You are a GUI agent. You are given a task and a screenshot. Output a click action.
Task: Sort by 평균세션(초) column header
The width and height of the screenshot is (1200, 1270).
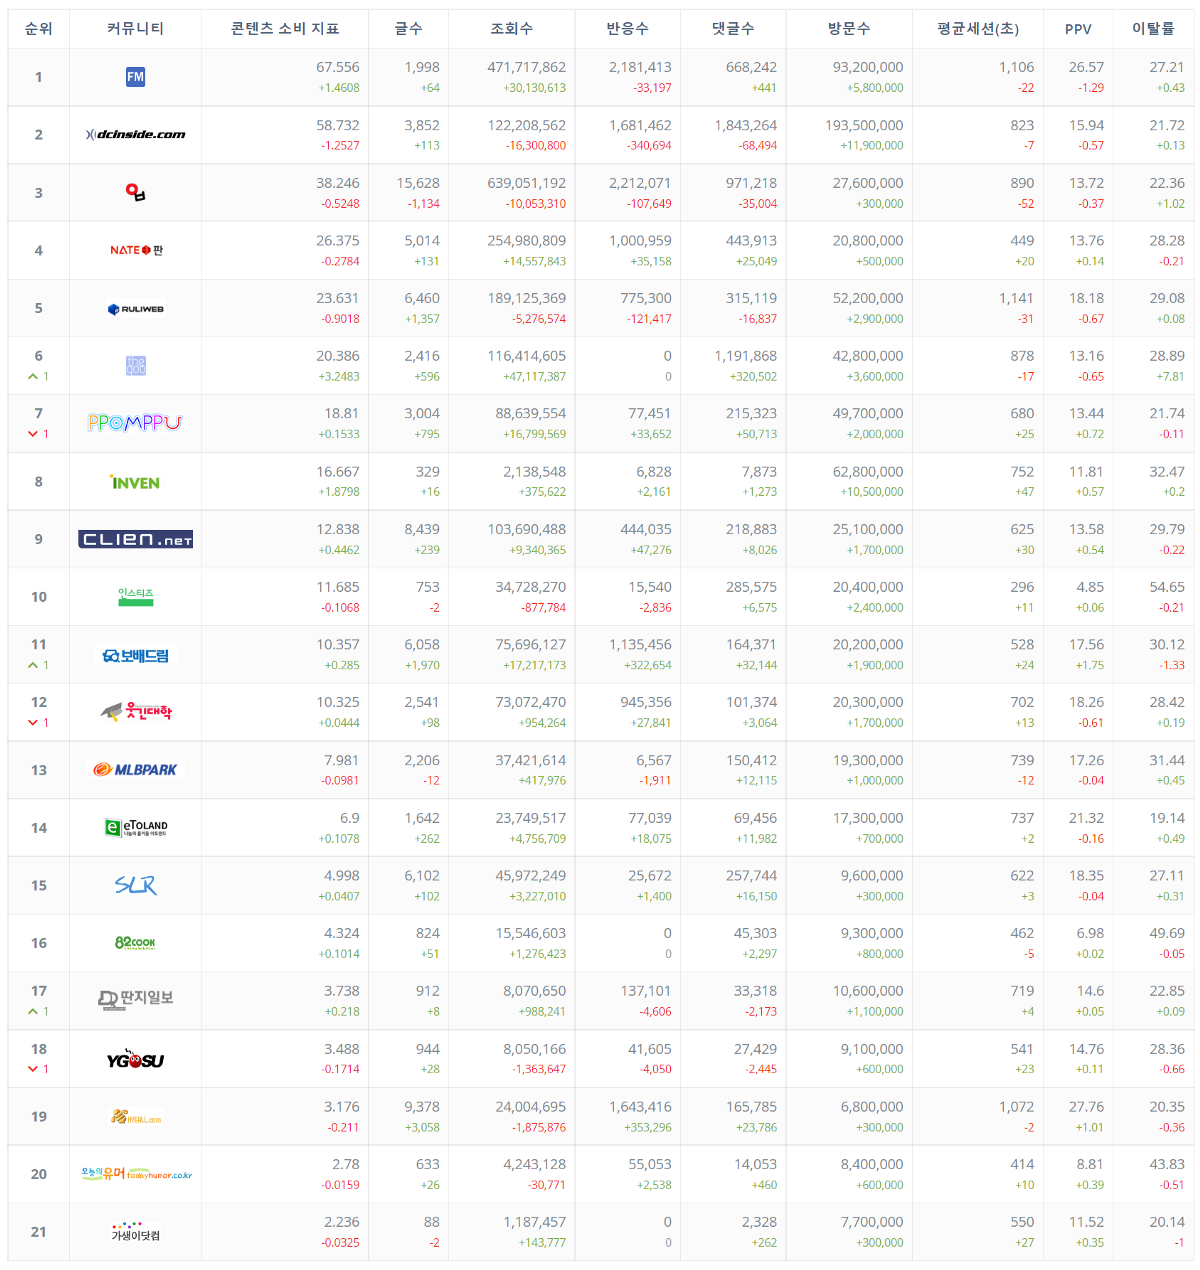pyautogui.click(x=978, y=29)
